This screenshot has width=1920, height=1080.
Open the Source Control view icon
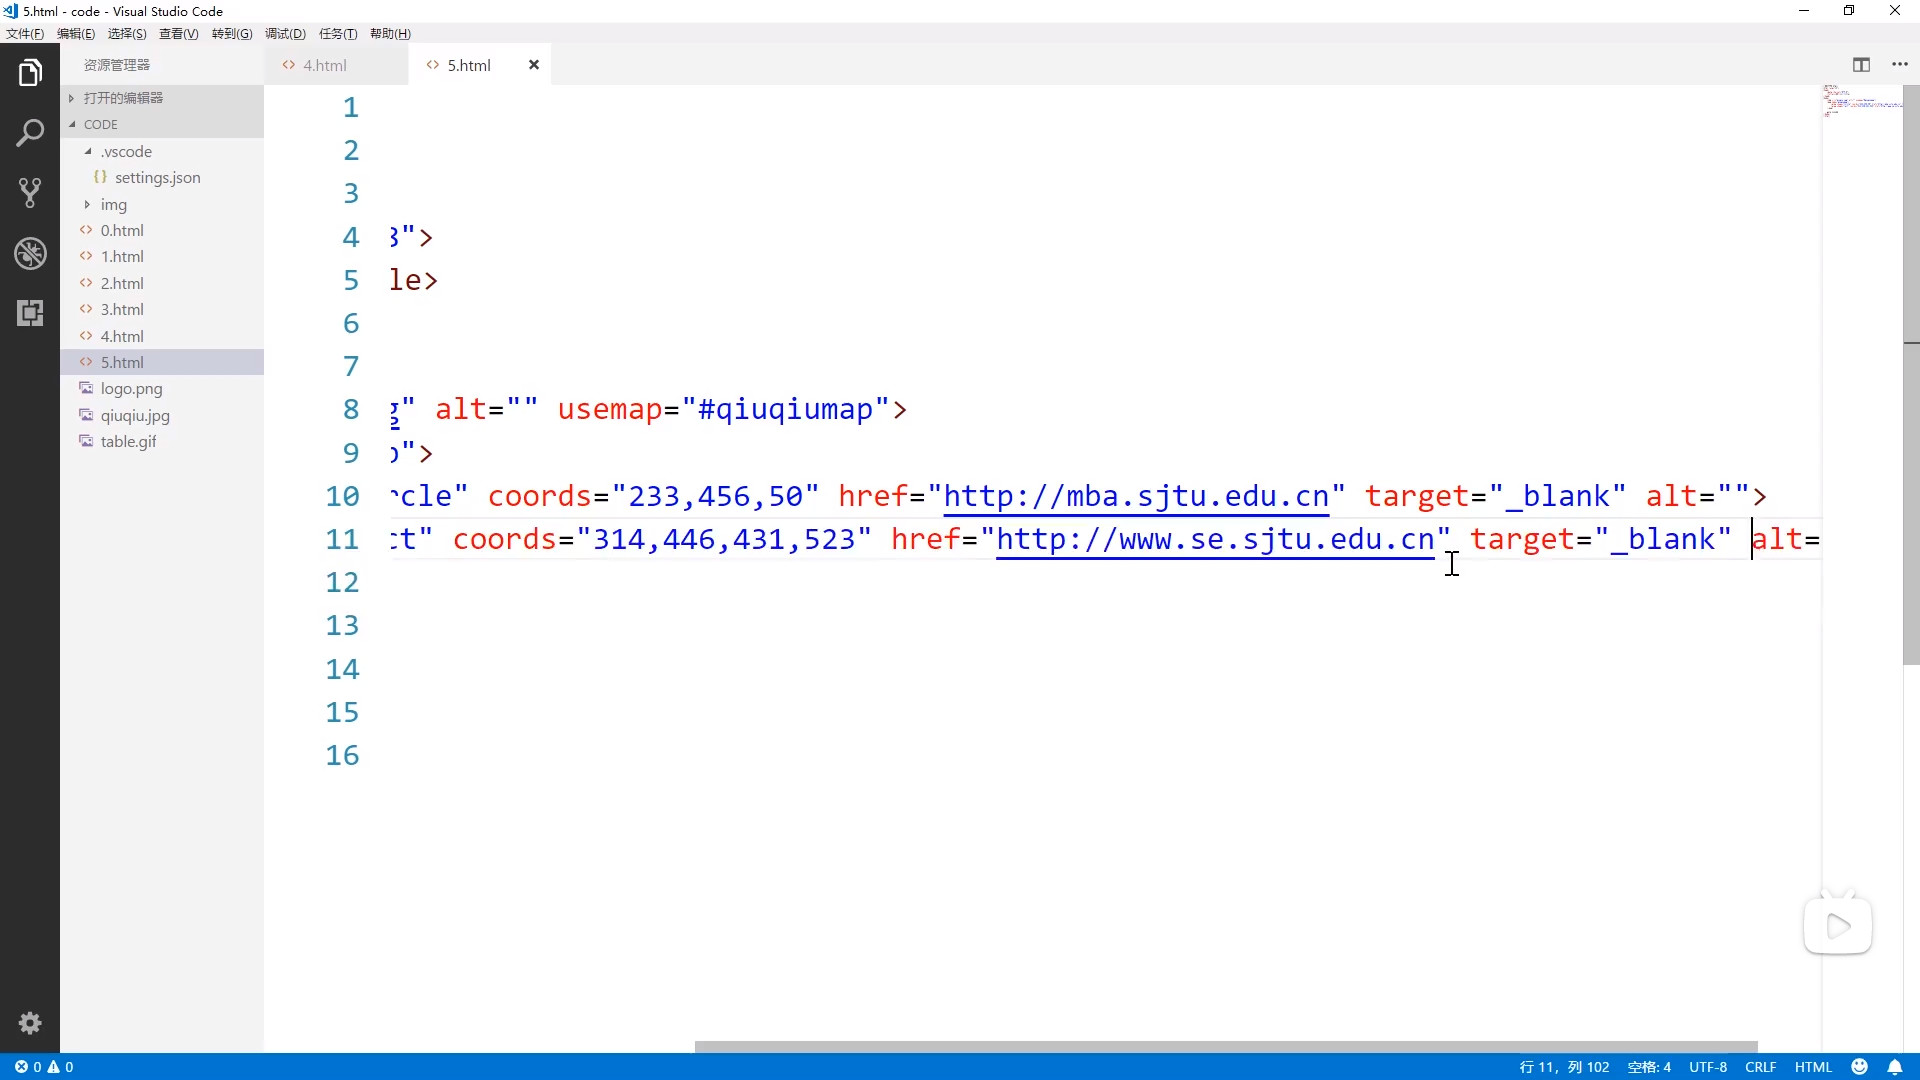[x=30, y=193]
